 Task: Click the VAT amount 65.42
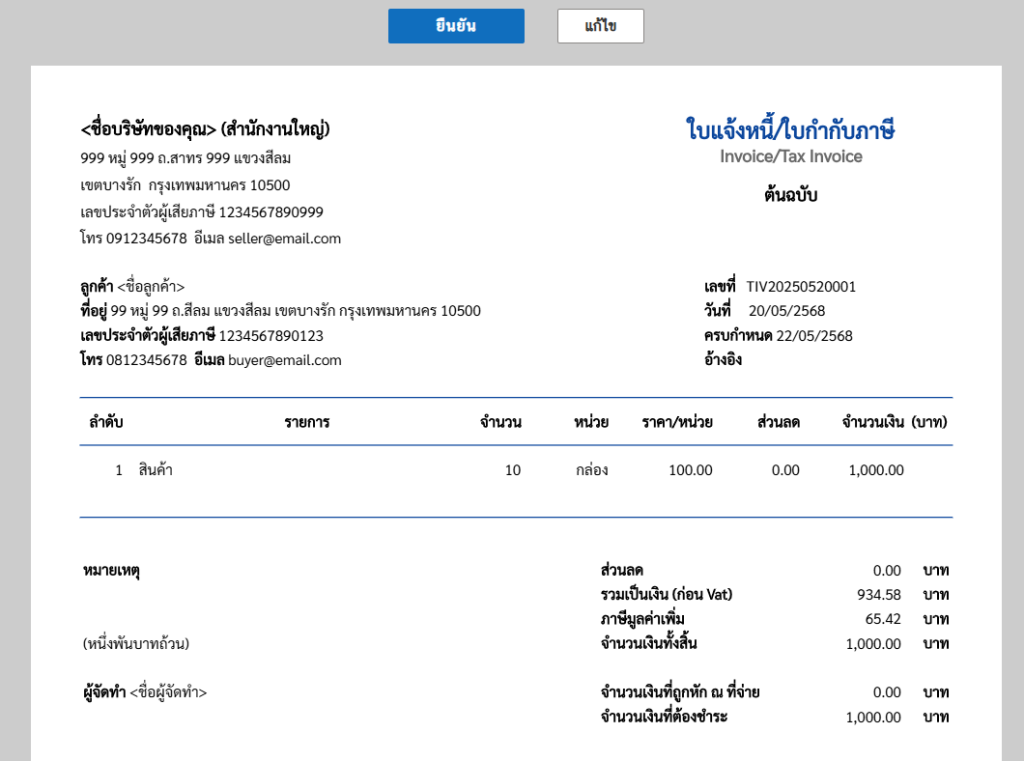883,619
